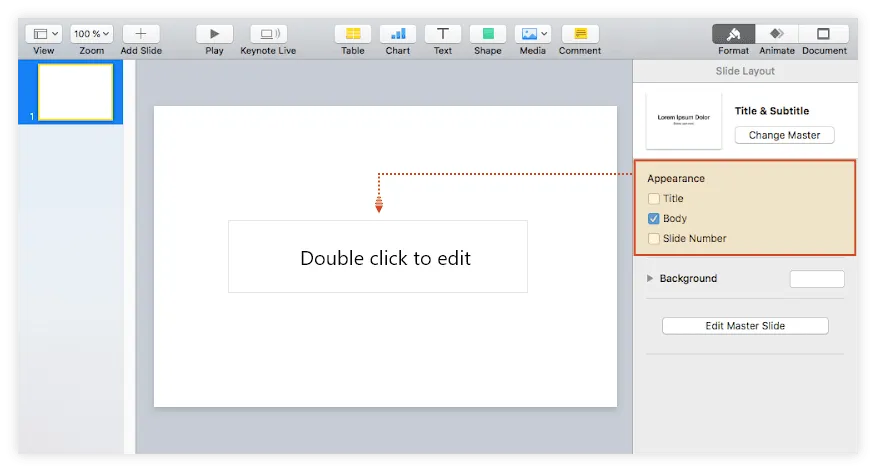Open Keynote Live from the toolbar

tap(268, 34)
